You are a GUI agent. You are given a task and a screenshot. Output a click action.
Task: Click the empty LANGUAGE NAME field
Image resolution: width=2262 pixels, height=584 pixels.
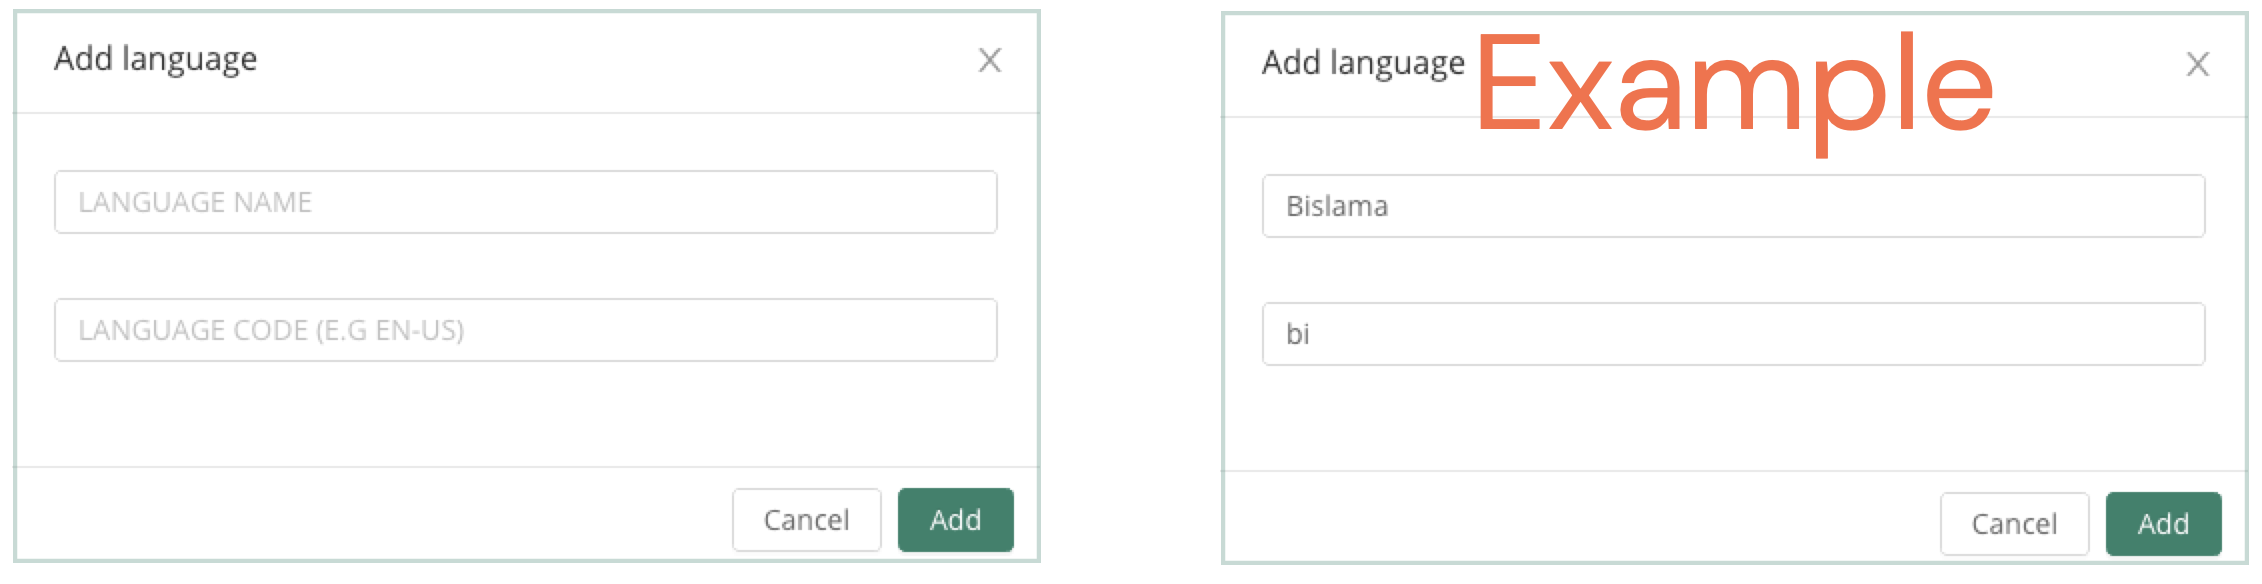525,202
